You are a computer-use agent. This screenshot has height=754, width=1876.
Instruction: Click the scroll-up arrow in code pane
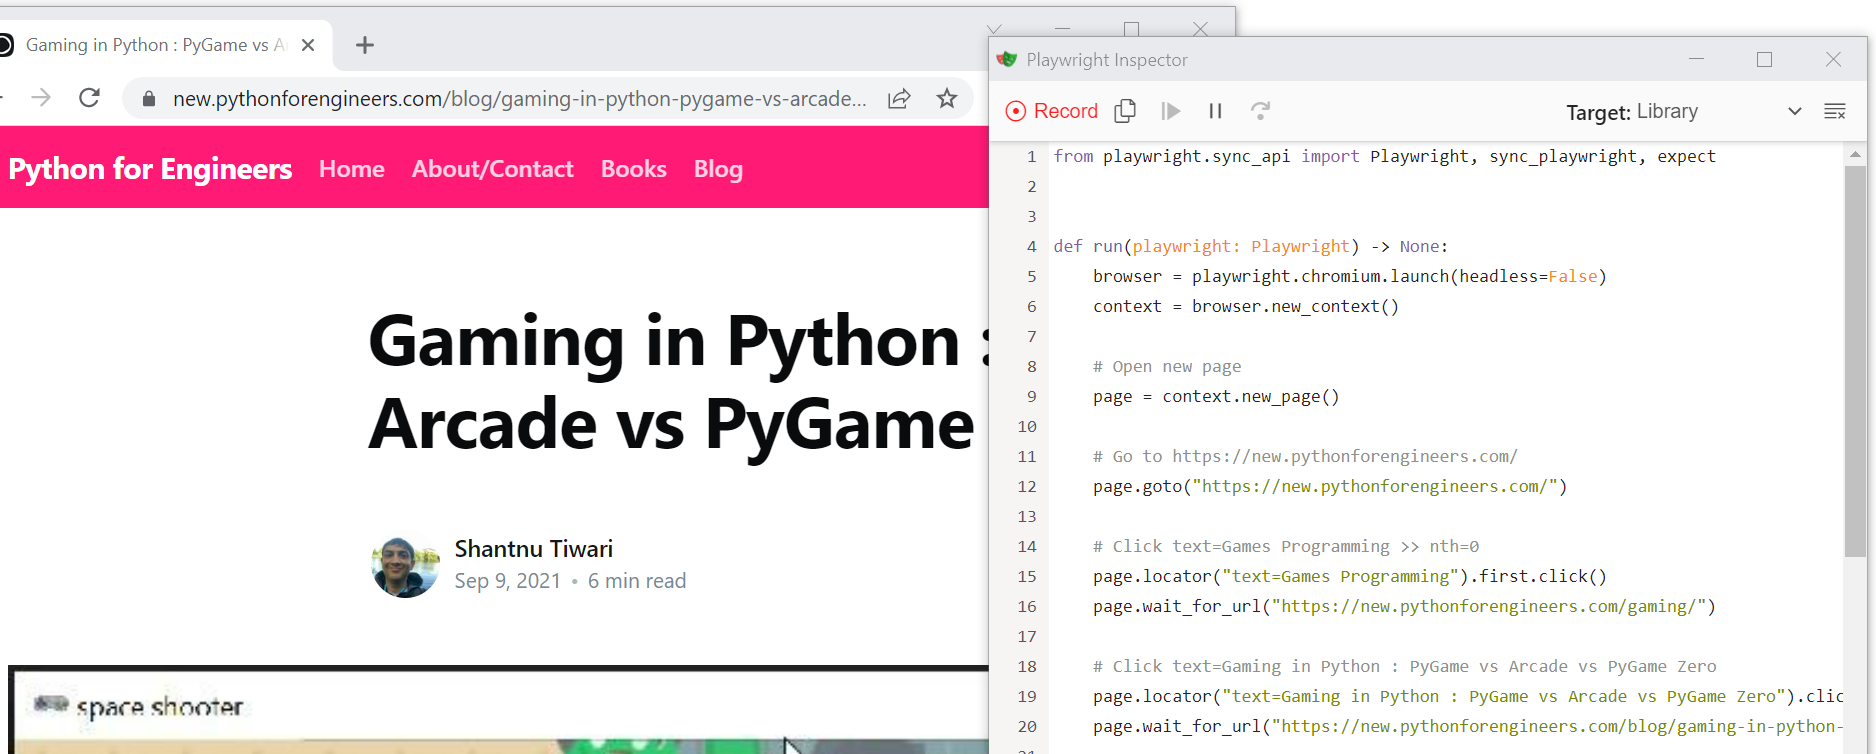pyautogui.click(x=1855, y=154)
